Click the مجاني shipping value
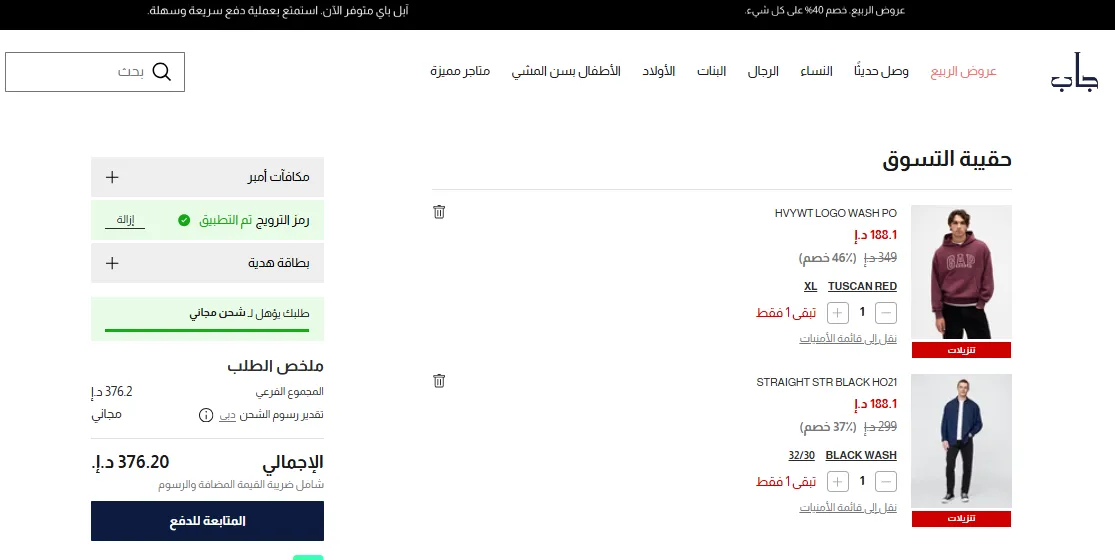The width and height of the screenshot is (1115, 560). point(107,414)
